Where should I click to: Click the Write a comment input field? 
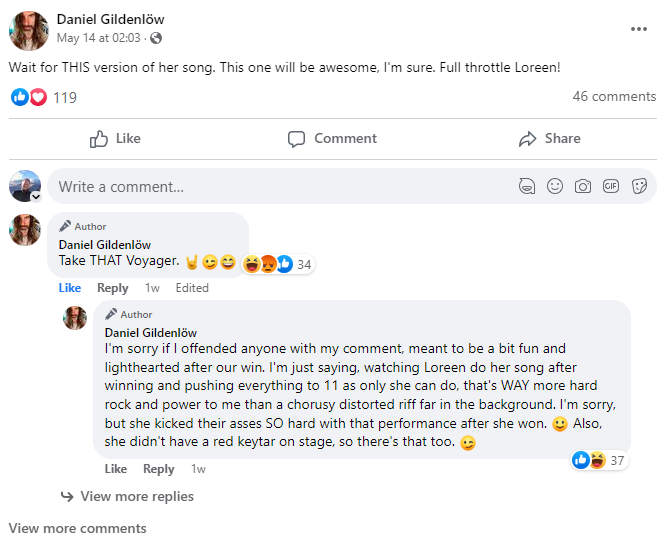(280, 186)
